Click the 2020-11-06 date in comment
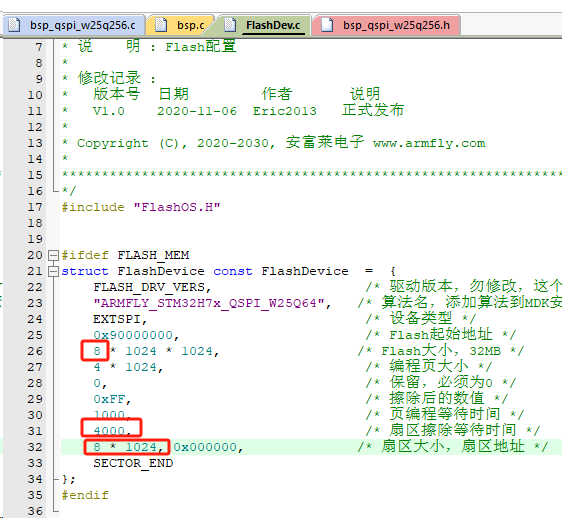Screen dimensions: 562x518 point(197,111)
